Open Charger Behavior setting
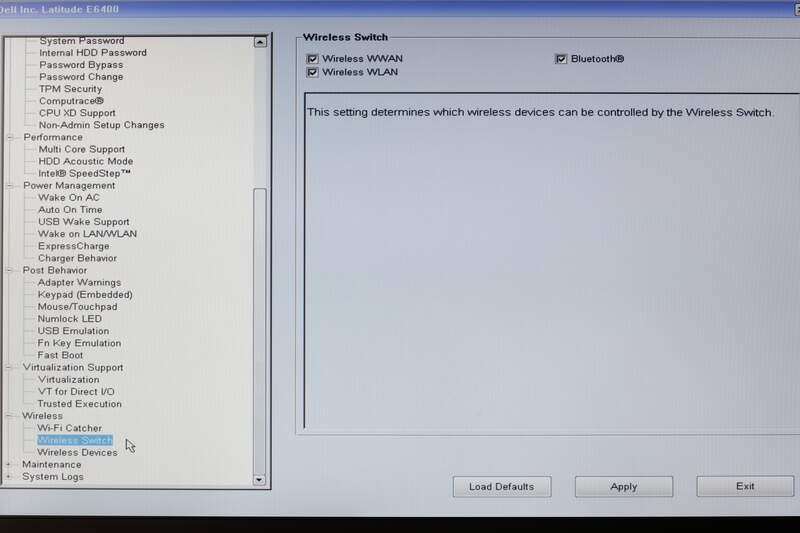Image resolution: width=800 pixels, height=533 pixels. 78,258
